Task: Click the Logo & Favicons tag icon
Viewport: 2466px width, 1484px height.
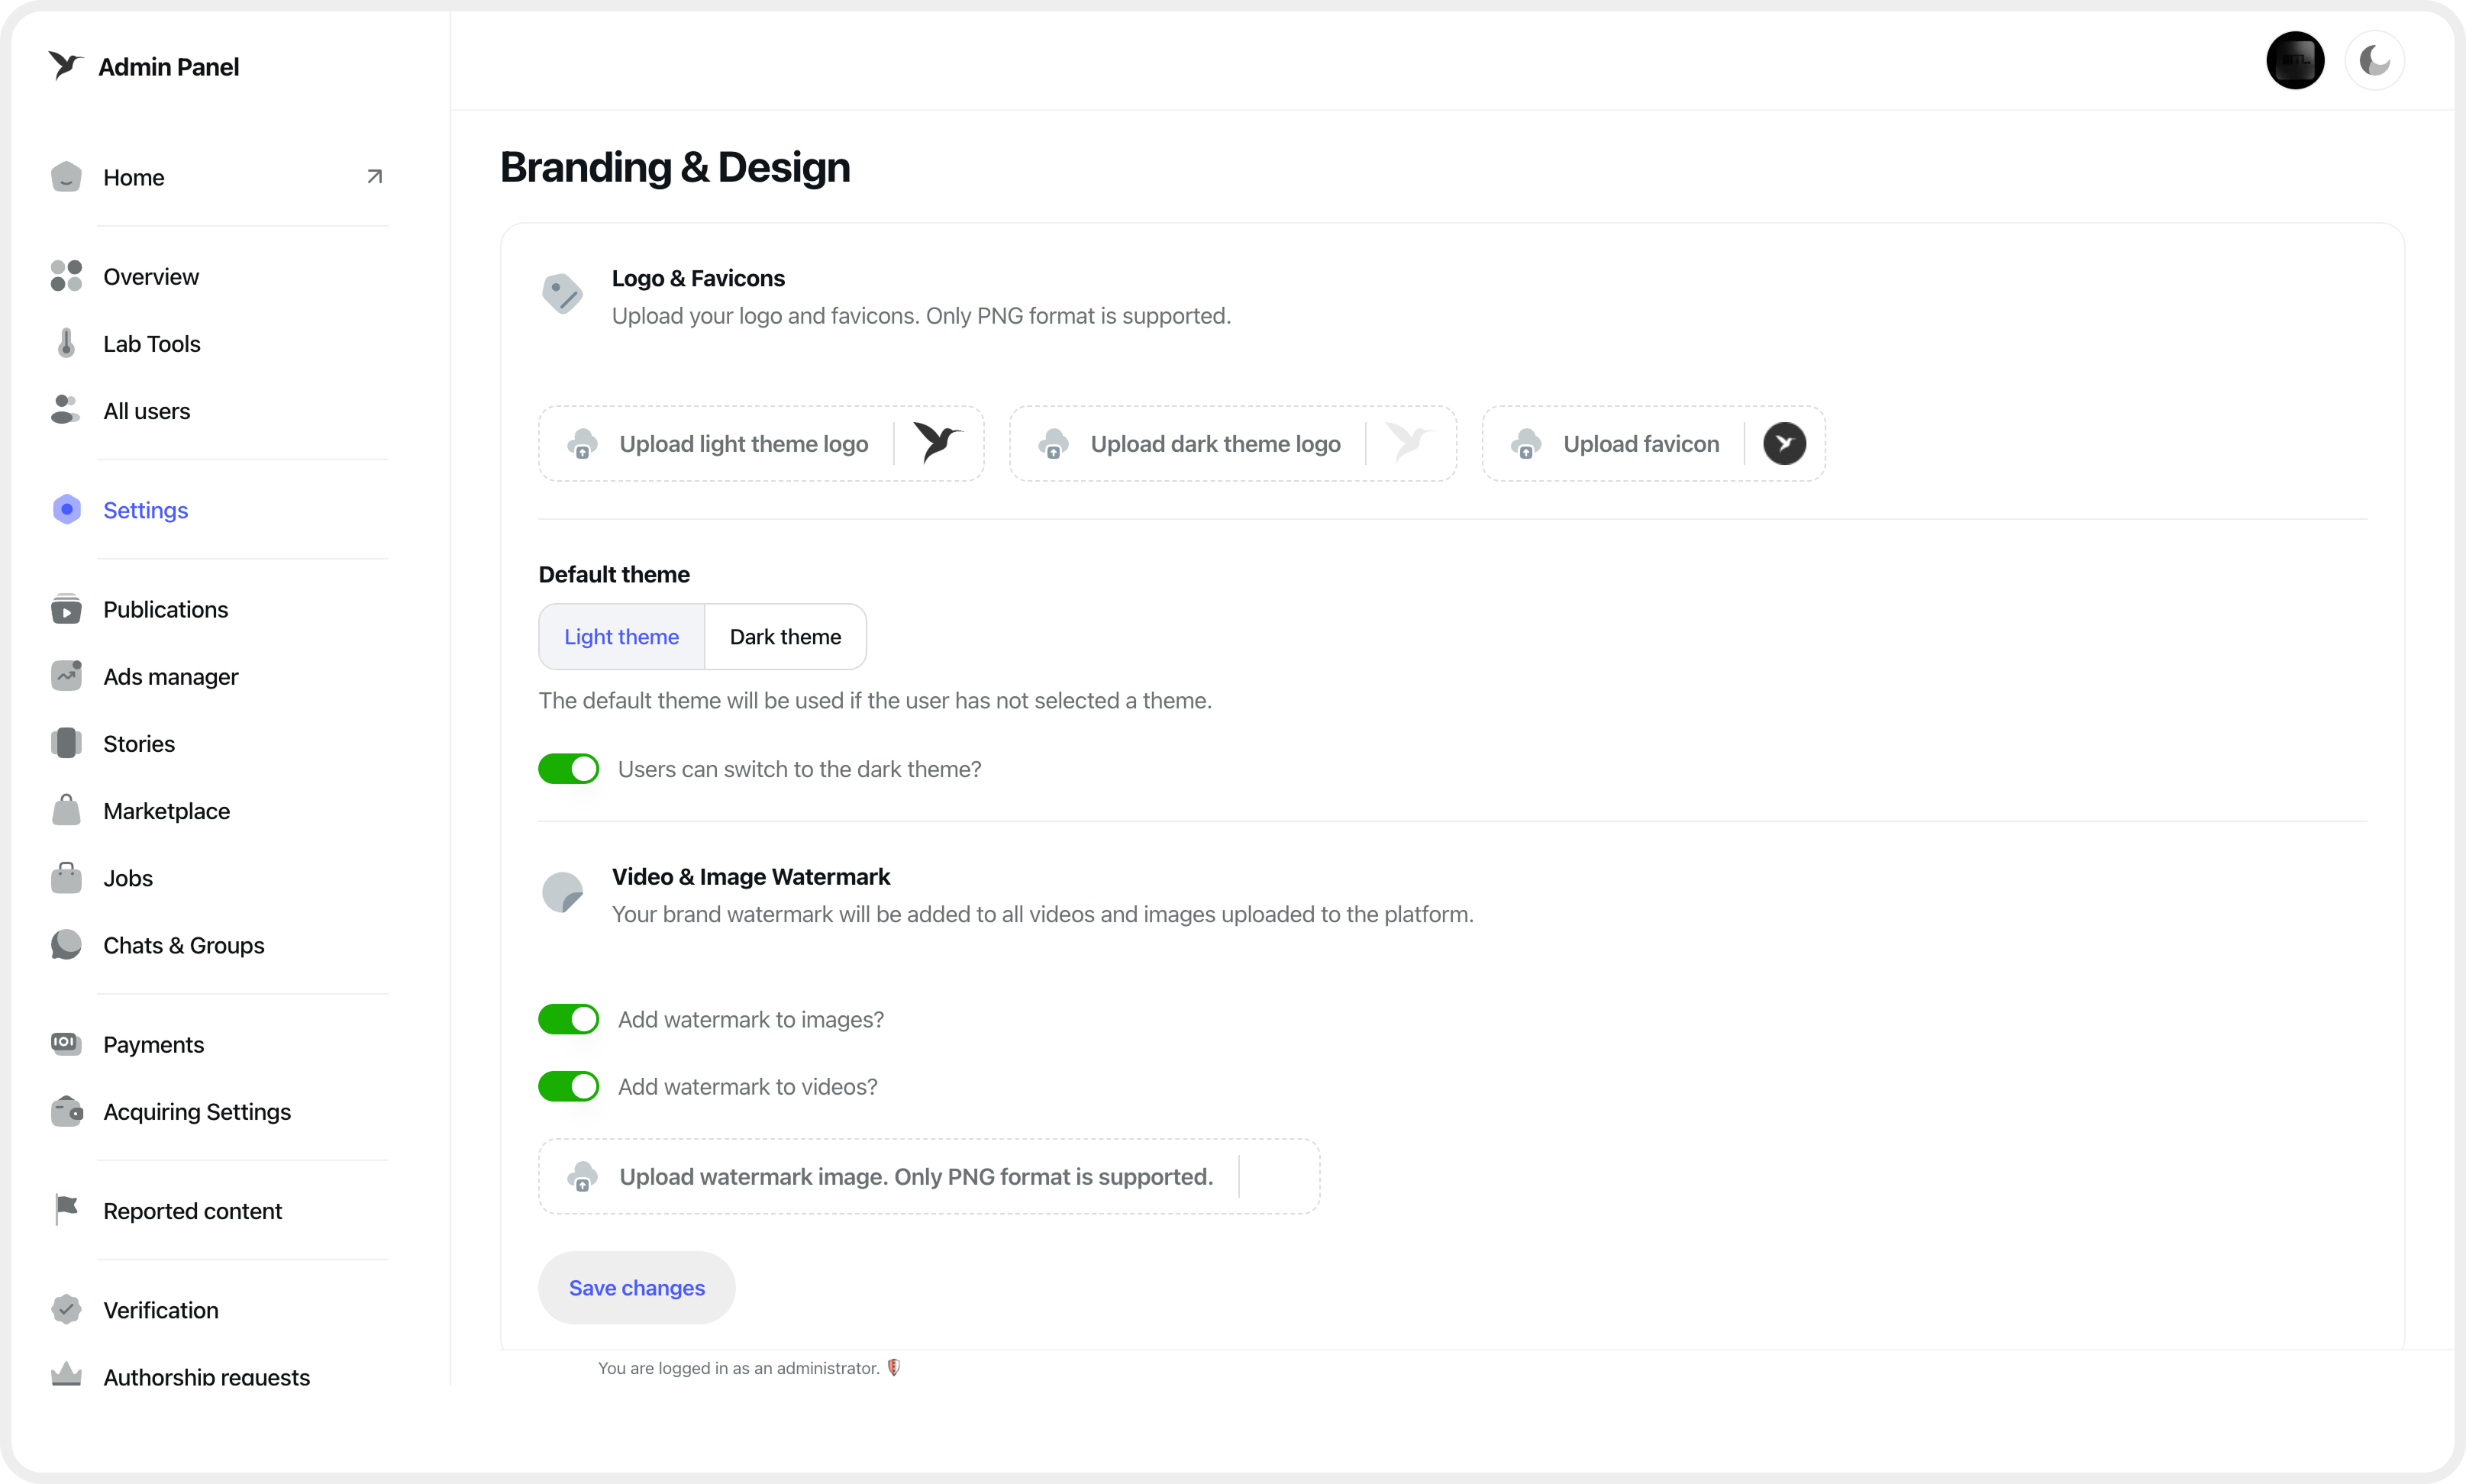Action: 562,294
